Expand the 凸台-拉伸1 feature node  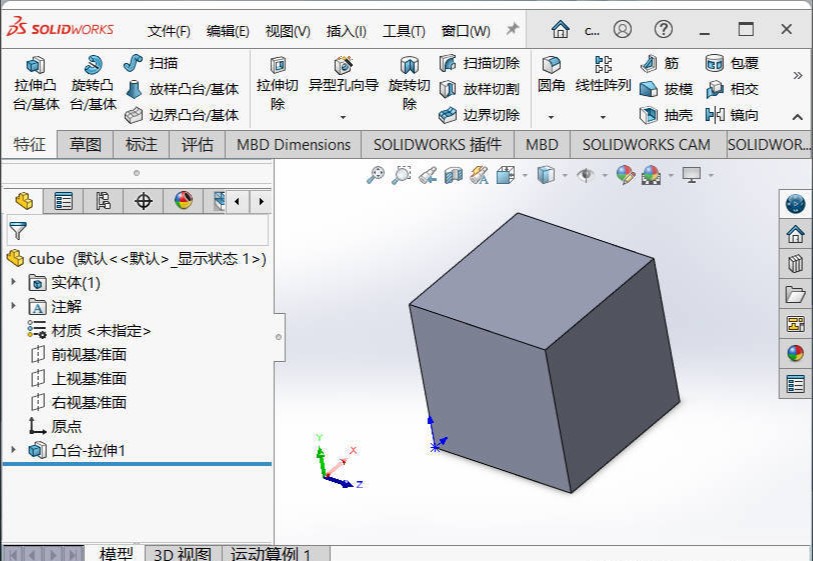pos(14,451)
